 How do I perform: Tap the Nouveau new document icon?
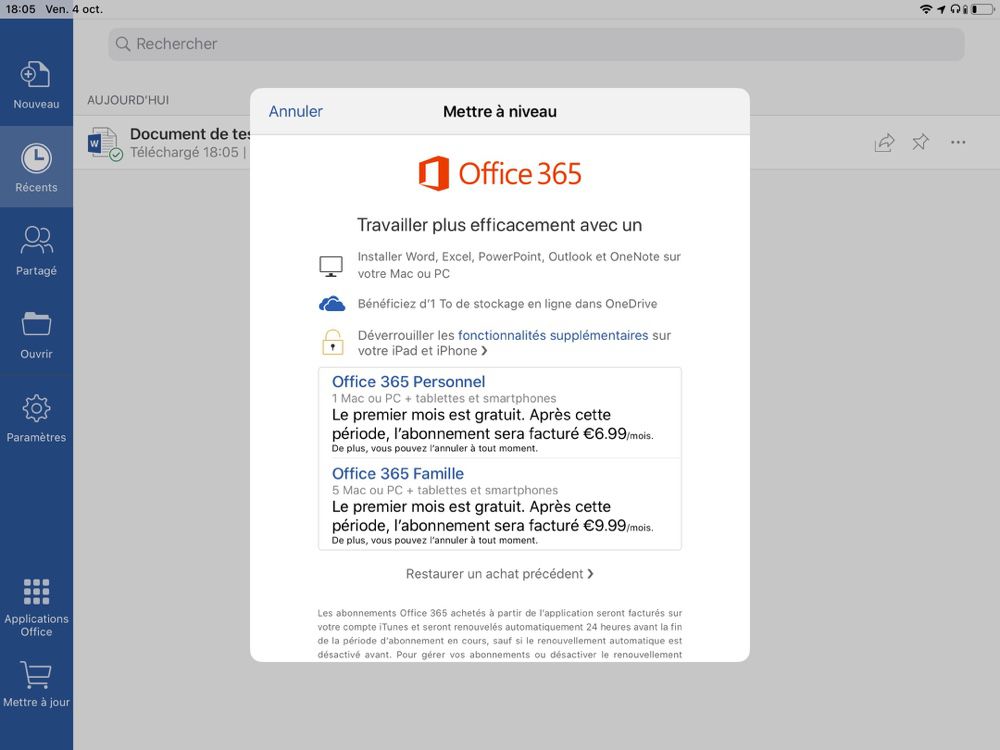pyautogui.click(x=35, y=75)
